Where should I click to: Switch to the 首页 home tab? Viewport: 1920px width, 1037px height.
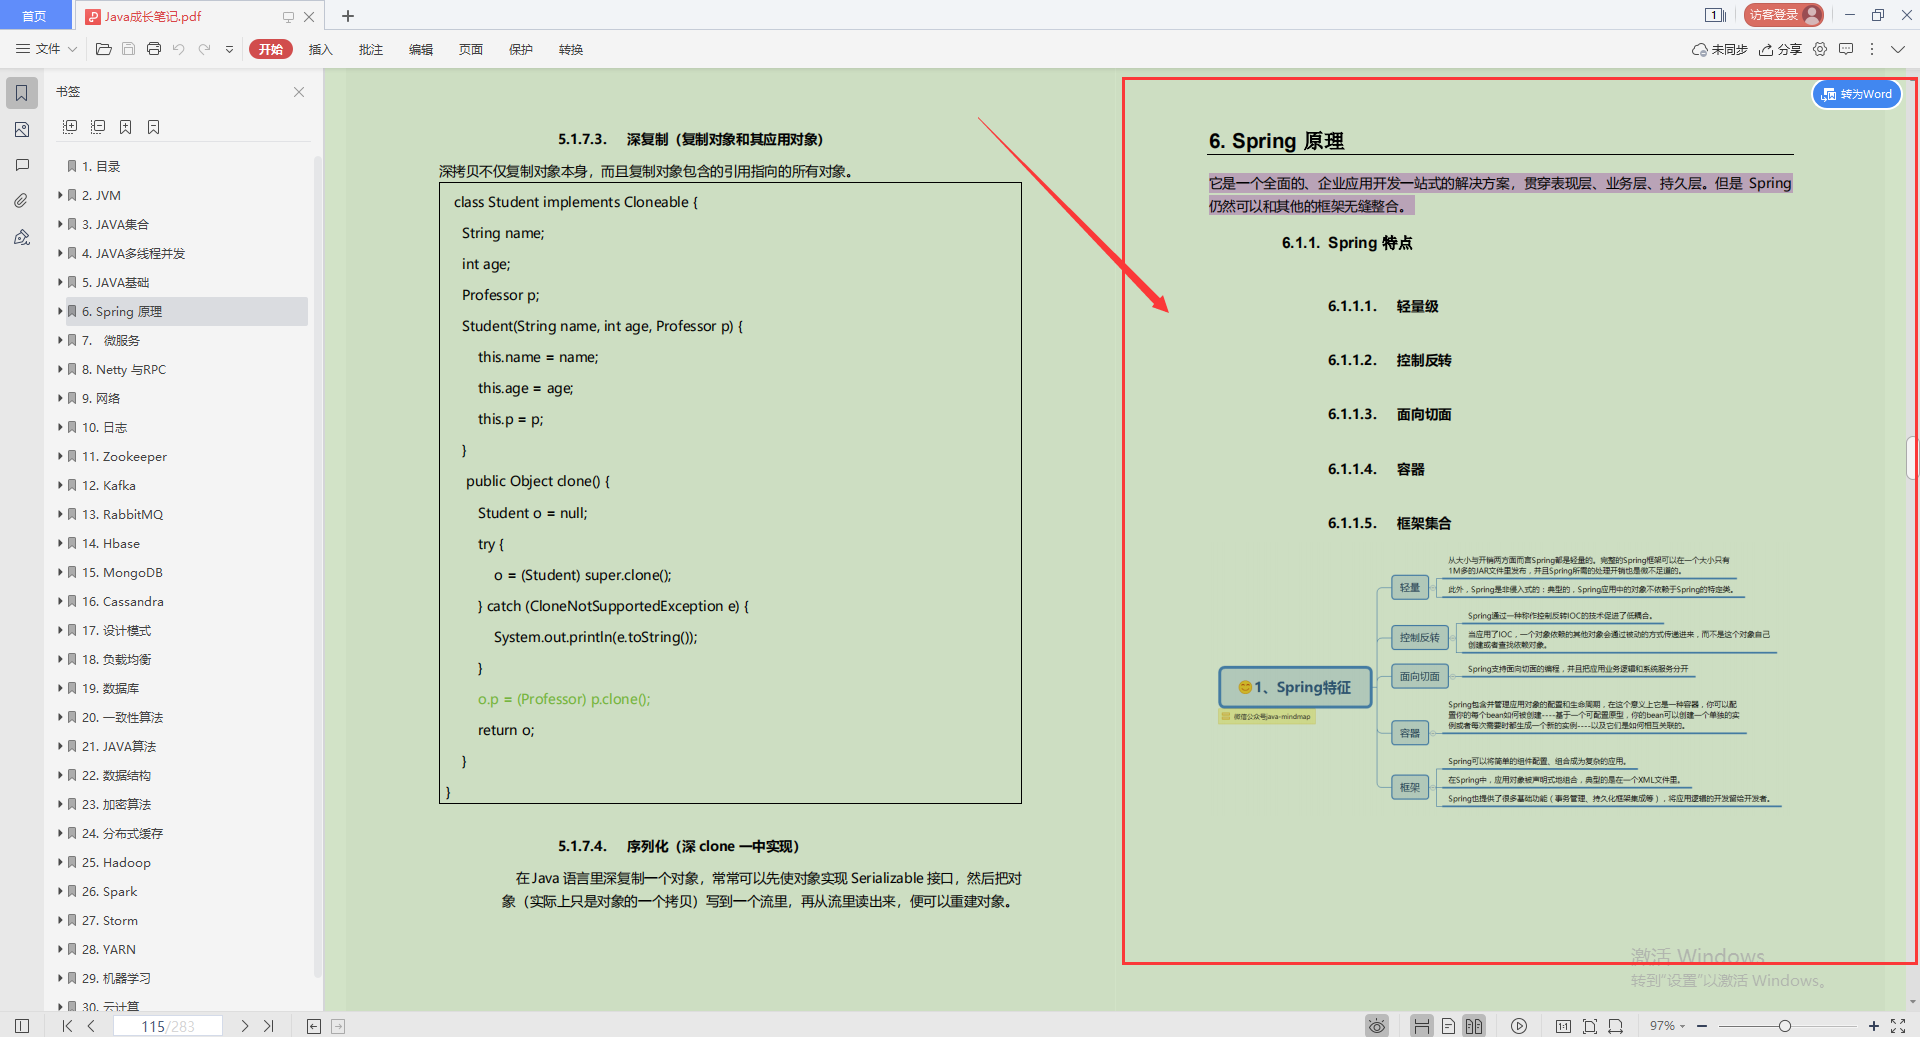[35, 16]
